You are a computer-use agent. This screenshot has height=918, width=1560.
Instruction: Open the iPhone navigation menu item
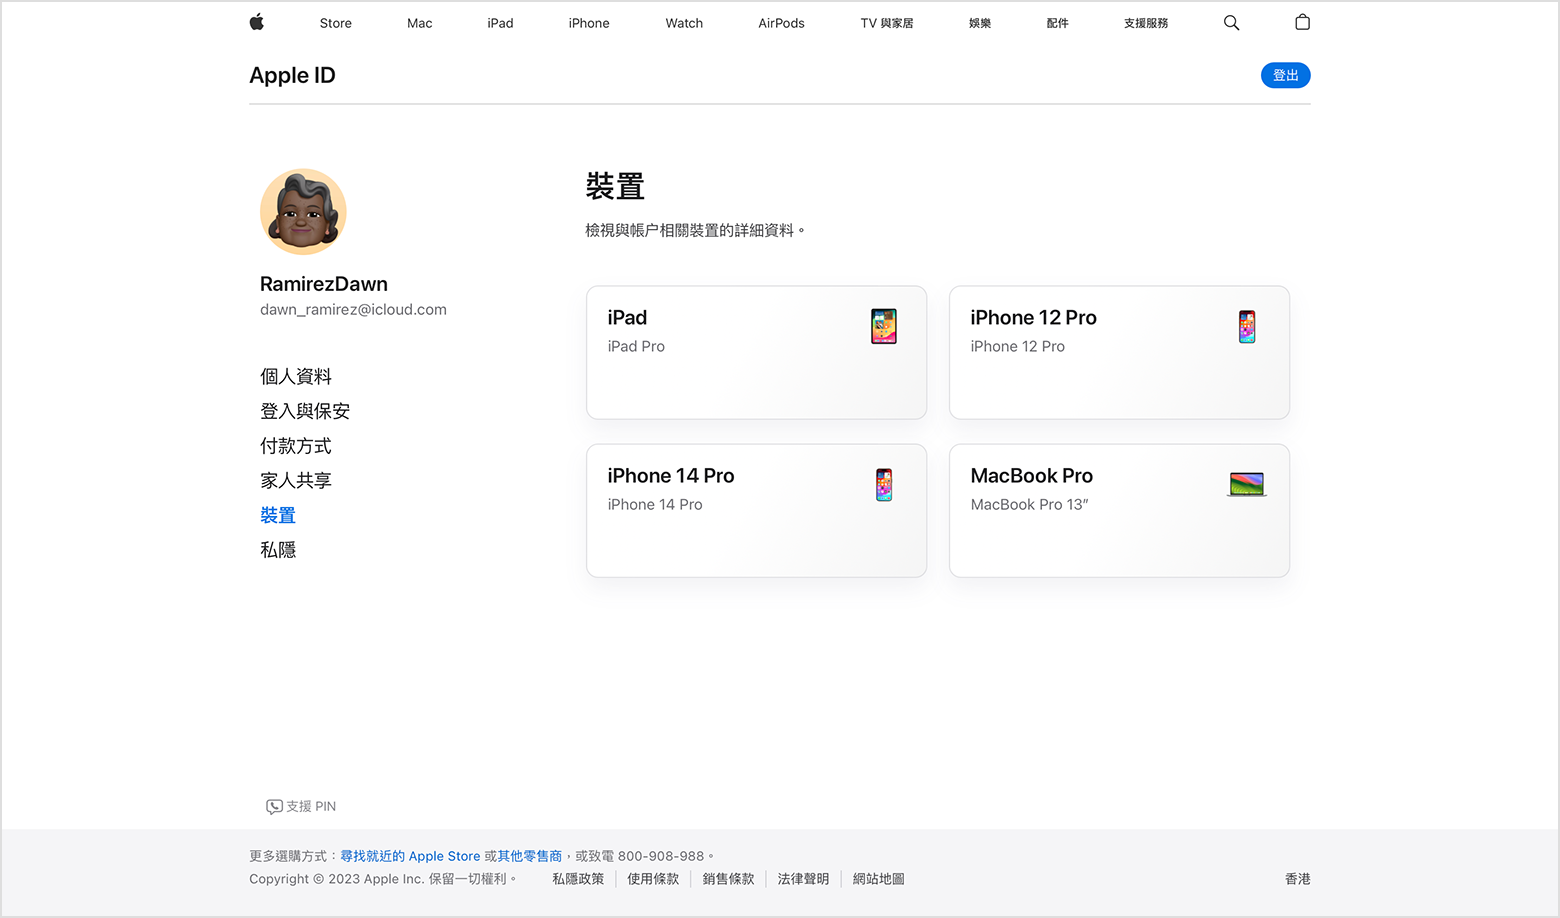pos(589,23)
